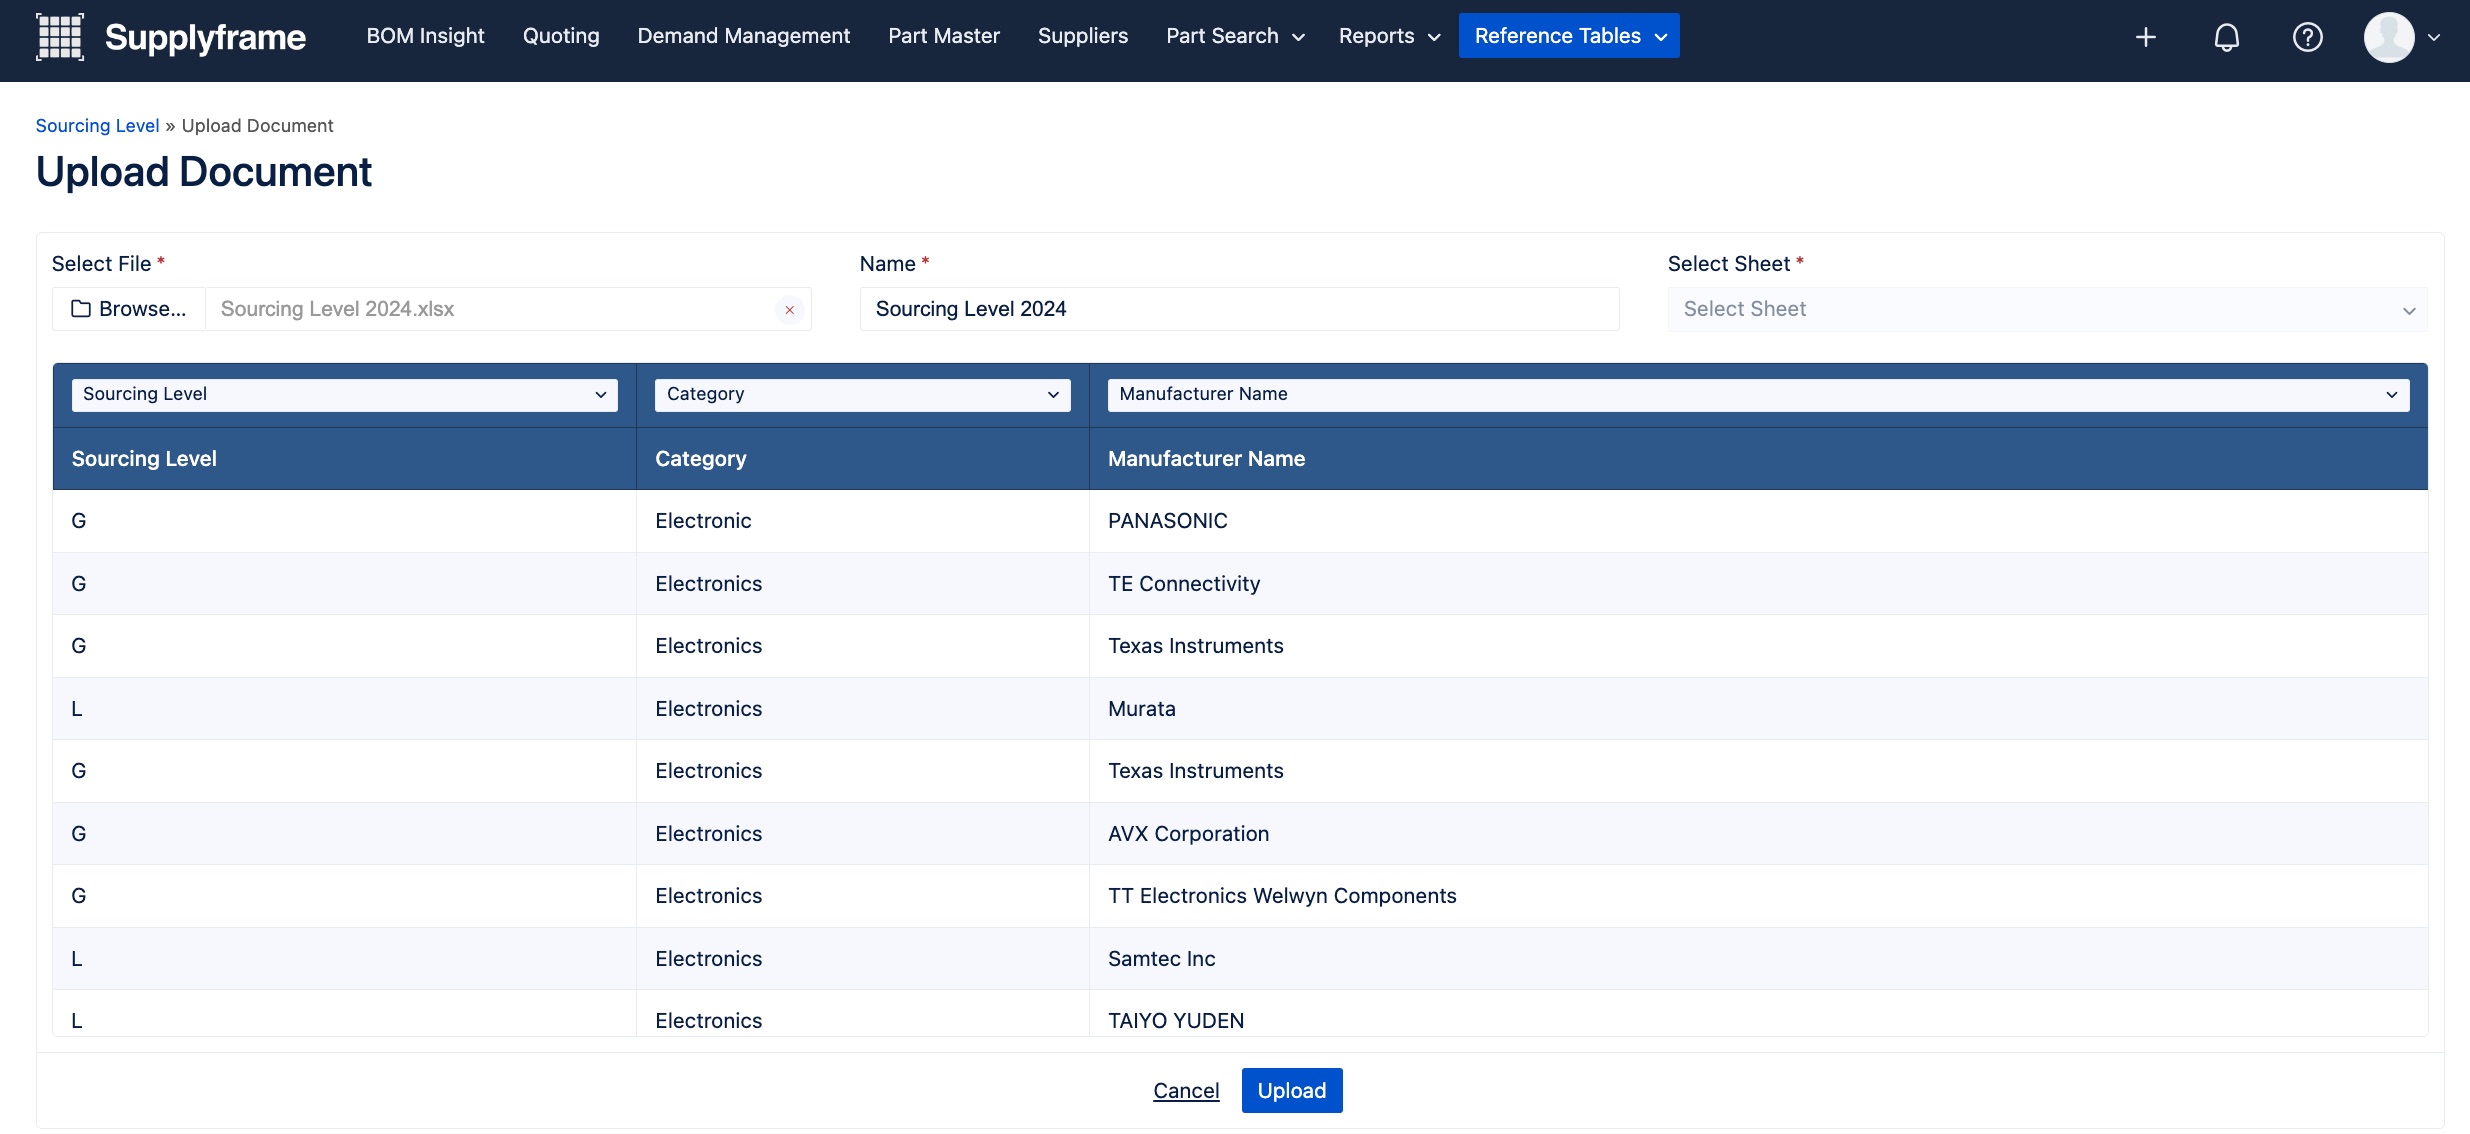Open the notifications bell icon
The height and width of the screenshot is (1134, 2470).
pos(2226,37)
